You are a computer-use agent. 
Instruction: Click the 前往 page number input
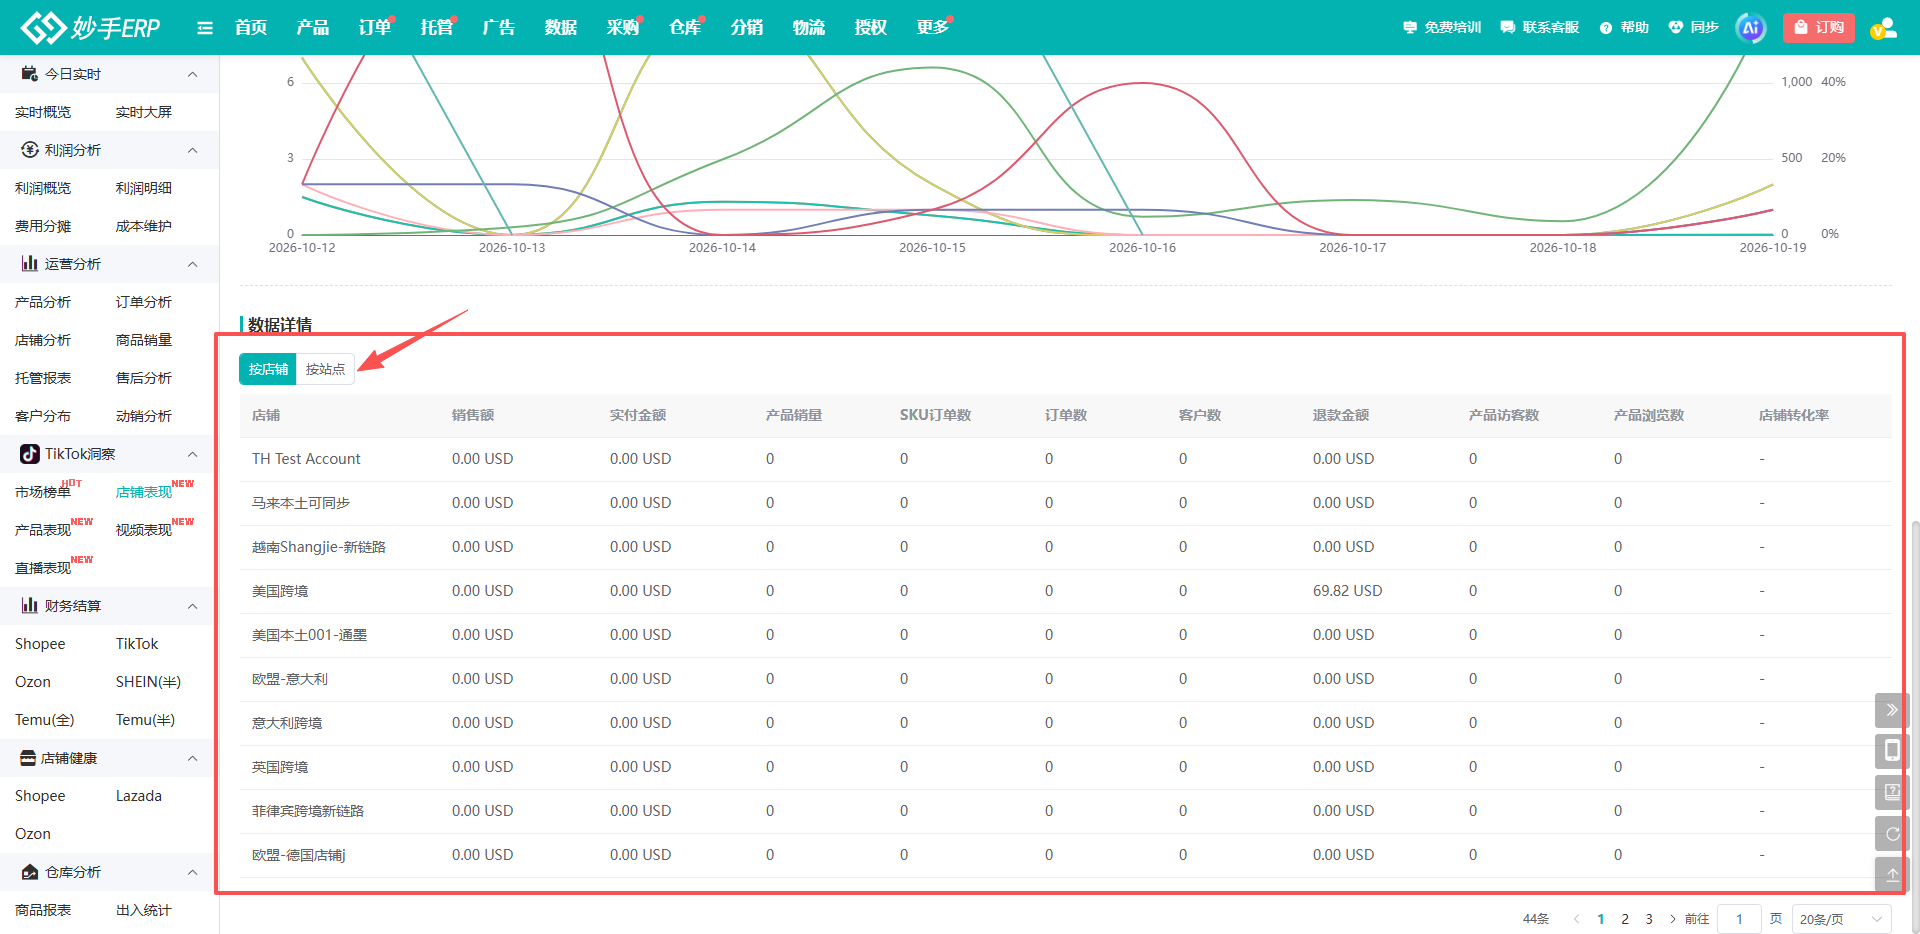coord(1739,919)
